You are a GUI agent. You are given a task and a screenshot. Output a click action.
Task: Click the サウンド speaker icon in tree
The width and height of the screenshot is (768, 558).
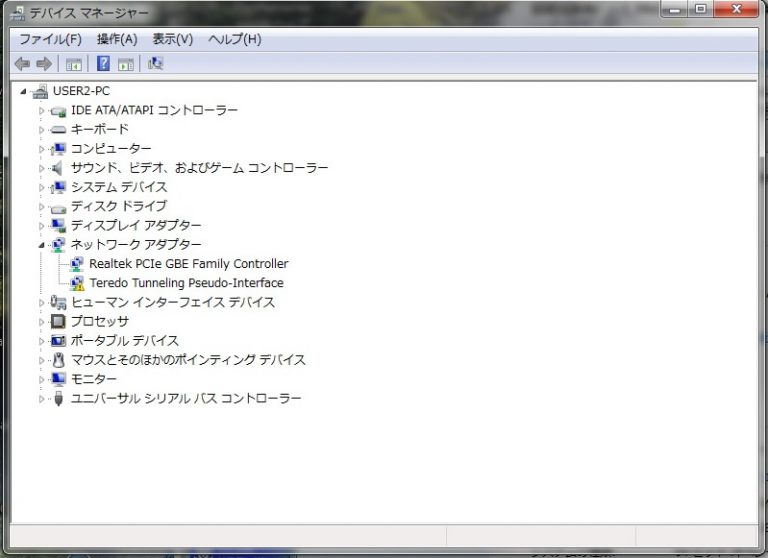pos(58,168)
